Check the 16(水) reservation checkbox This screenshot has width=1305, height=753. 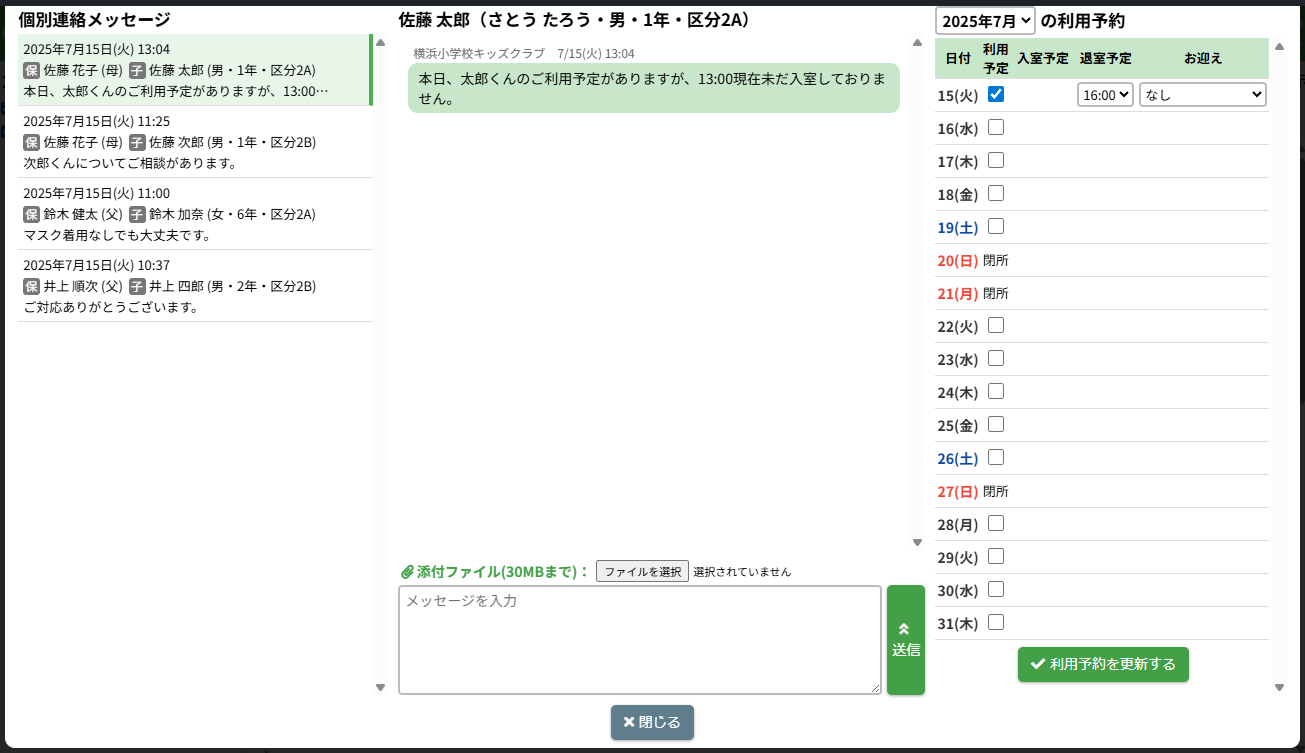coord(996,127)
